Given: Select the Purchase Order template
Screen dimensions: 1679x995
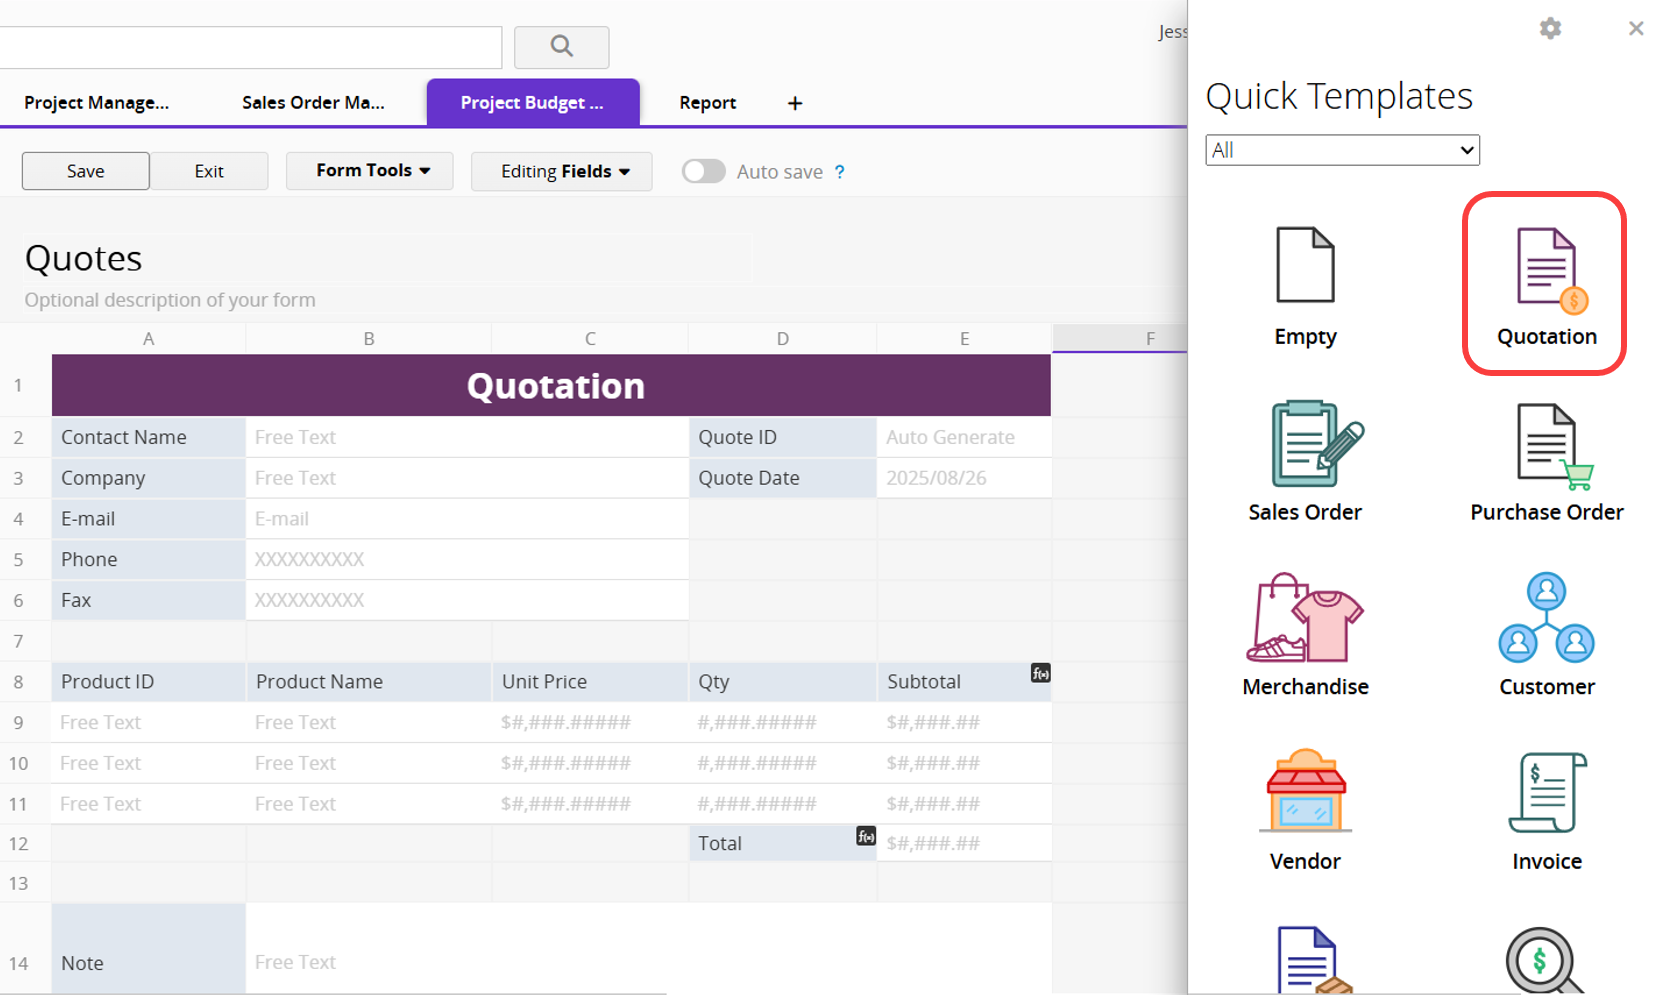Looking at the screenshot, I should pos(1546,446).
